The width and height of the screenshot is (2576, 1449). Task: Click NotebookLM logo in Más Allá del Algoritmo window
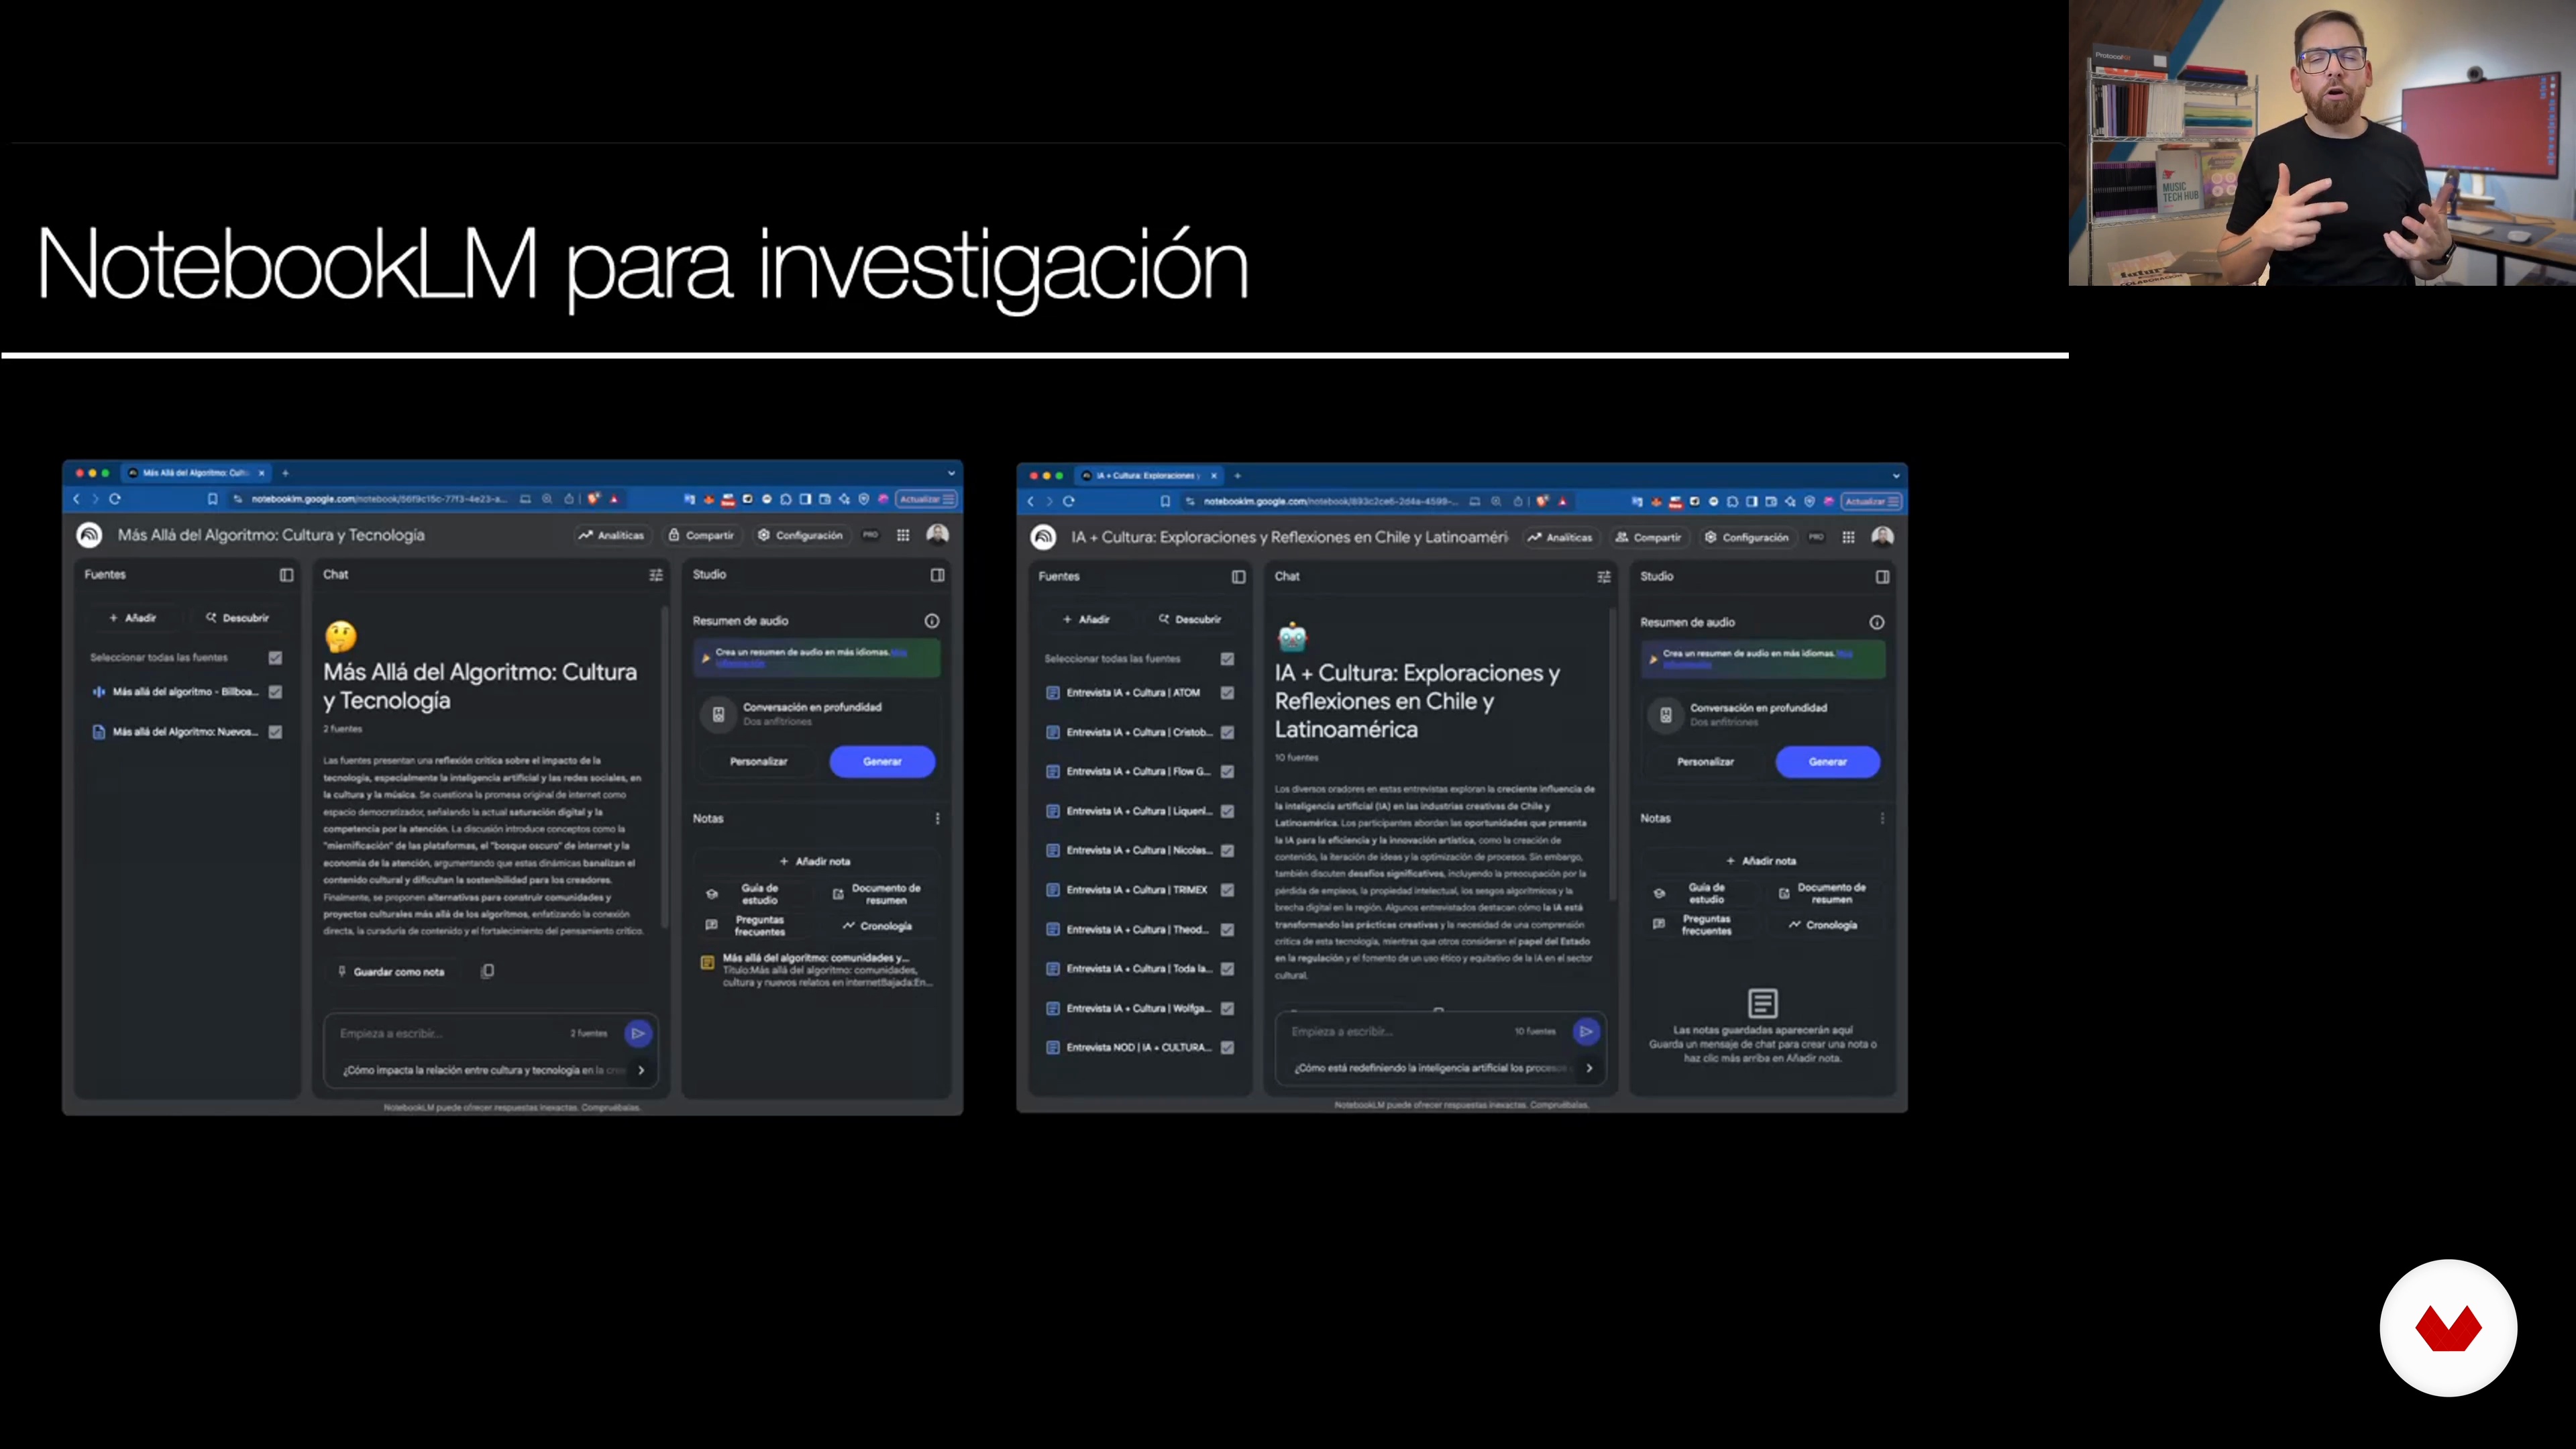pyautogui.click(x=89, y=535)
